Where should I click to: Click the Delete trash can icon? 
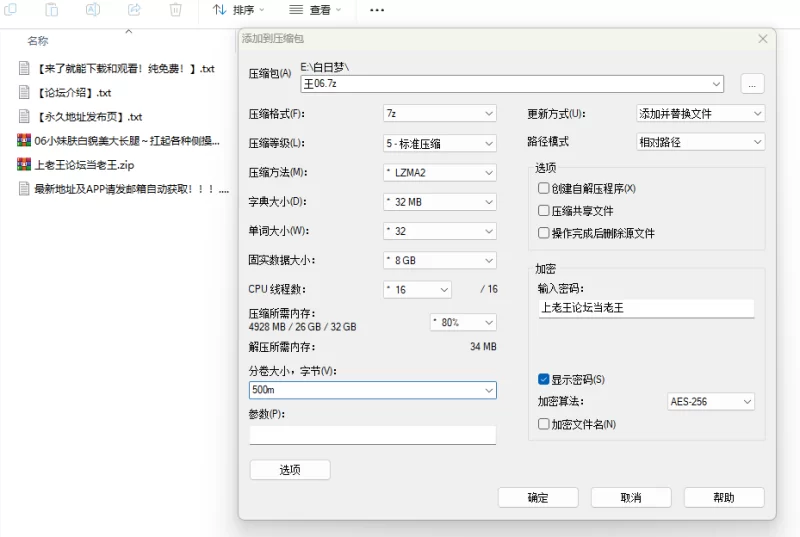point(176,9)
